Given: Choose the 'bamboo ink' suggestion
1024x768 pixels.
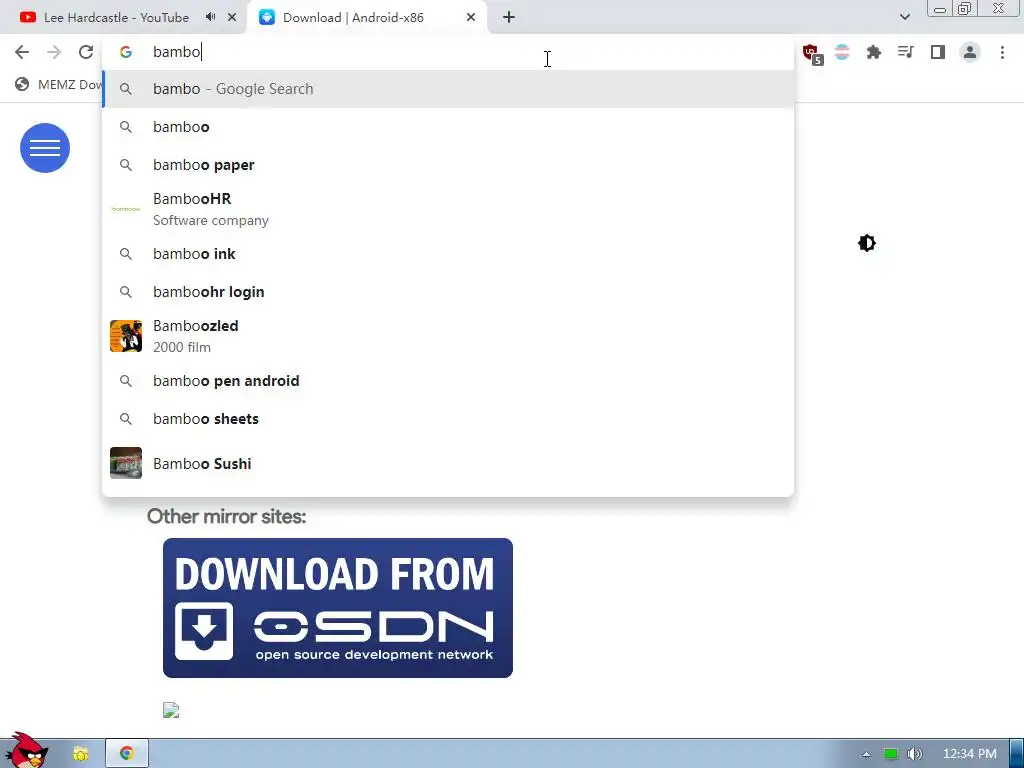Looking at the screenshot, I should [449, 253].
